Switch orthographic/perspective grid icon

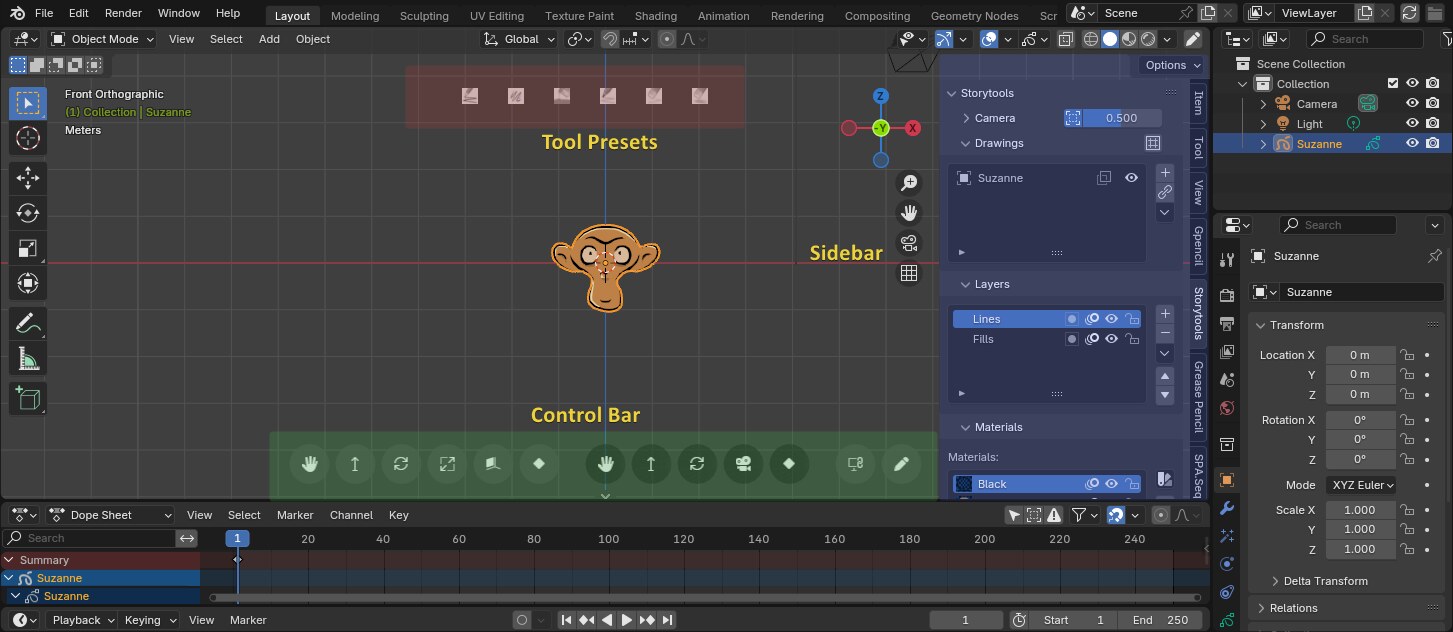[x=909, y=273]
